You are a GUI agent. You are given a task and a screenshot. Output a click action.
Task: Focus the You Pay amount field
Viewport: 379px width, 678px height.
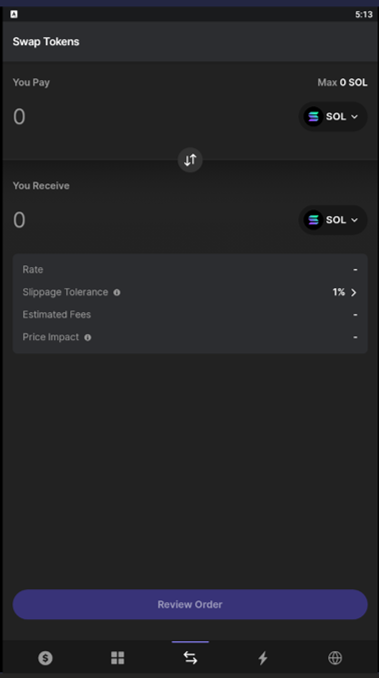coord(151,117)
